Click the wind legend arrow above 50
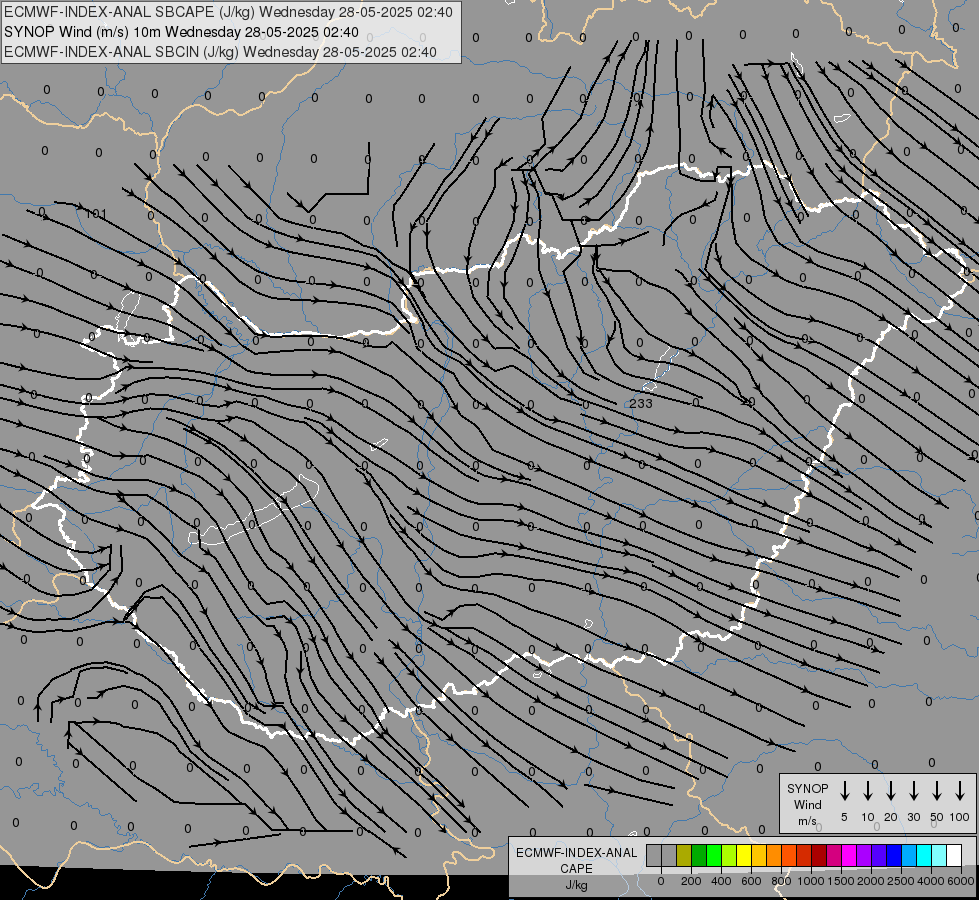 [x=937, y=790]
